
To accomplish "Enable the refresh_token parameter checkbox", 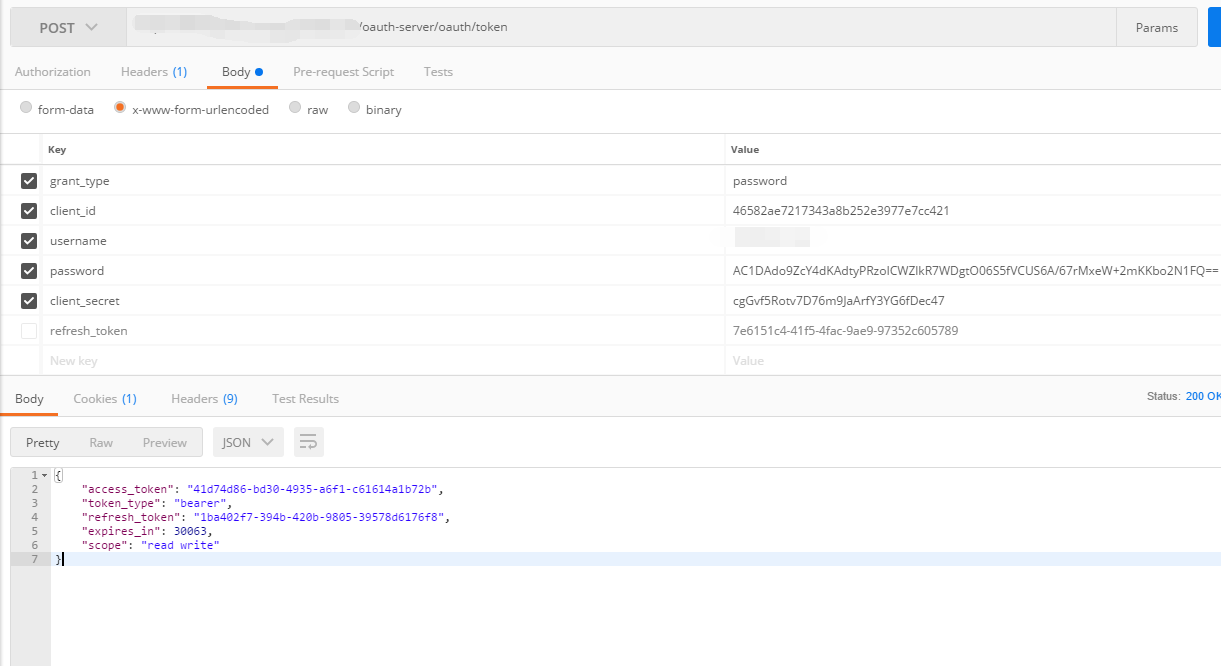I will tap(29, 331).
